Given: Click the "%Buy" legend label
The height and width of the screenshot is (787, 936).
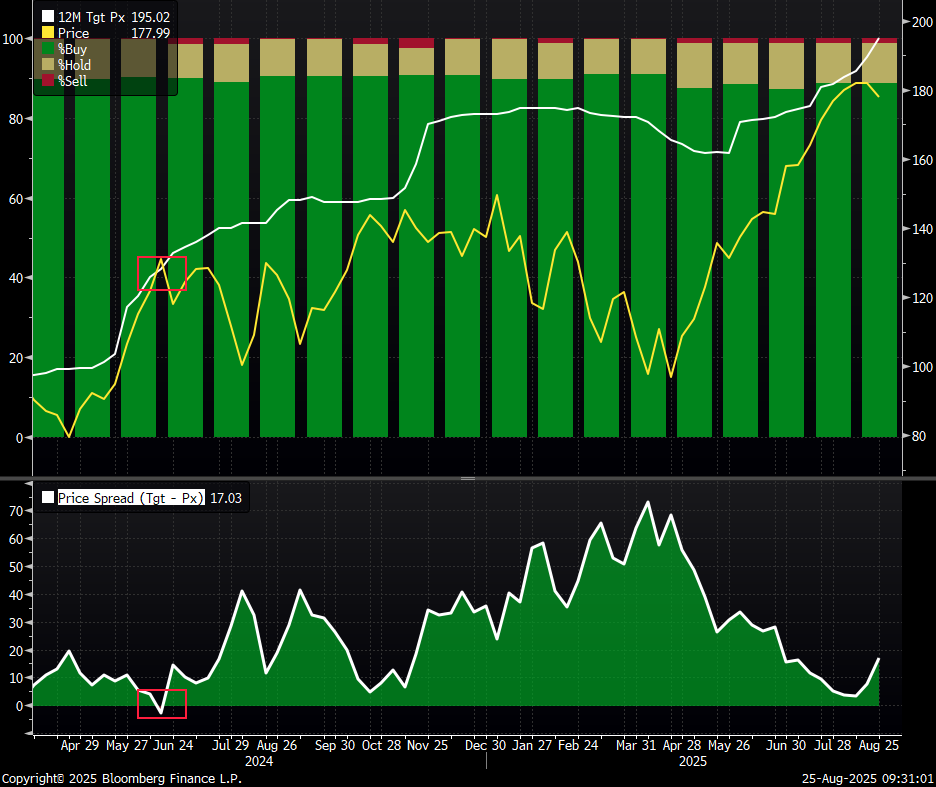Looking at the screenshot, I should point(72,49).
